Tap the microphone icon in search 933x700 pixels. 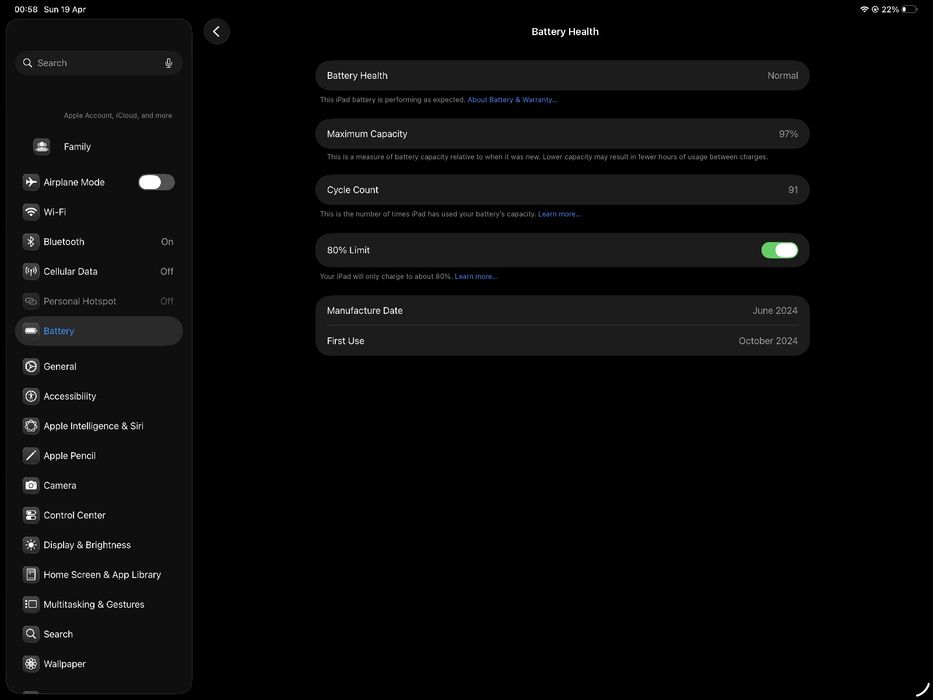(168, 63)
